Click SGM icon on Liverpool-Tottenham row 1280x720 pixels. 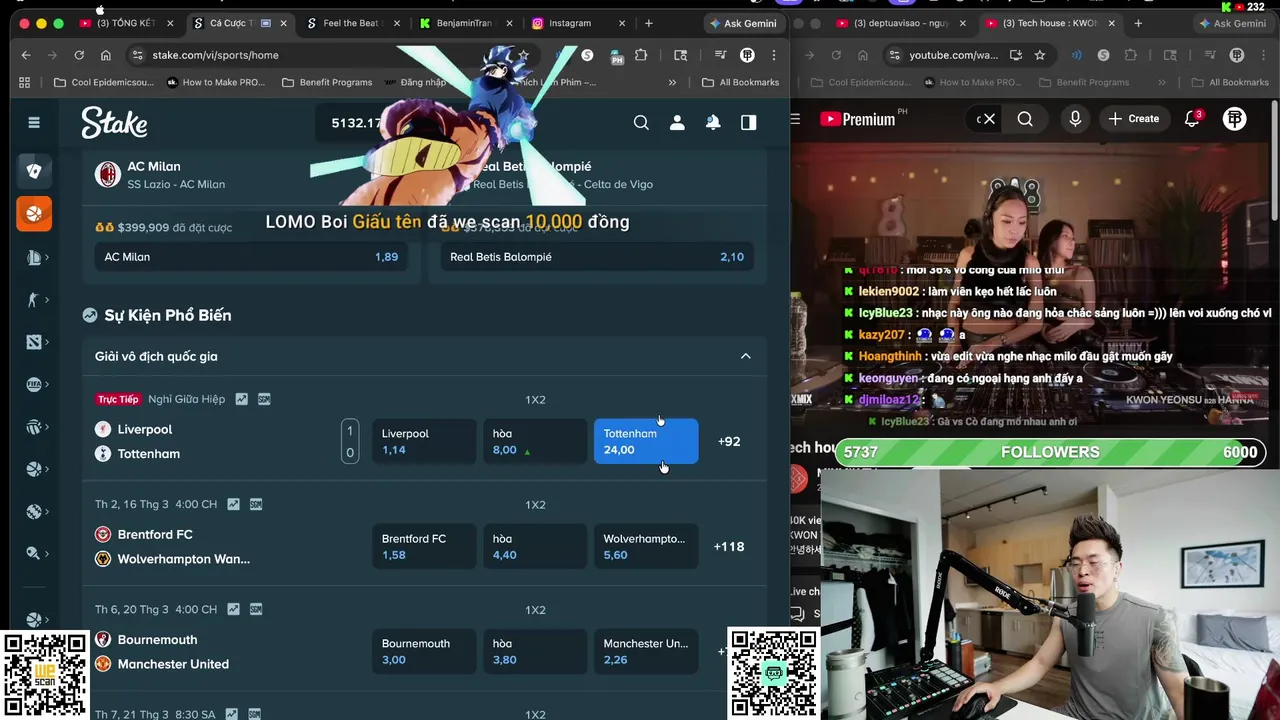(264, 399)
